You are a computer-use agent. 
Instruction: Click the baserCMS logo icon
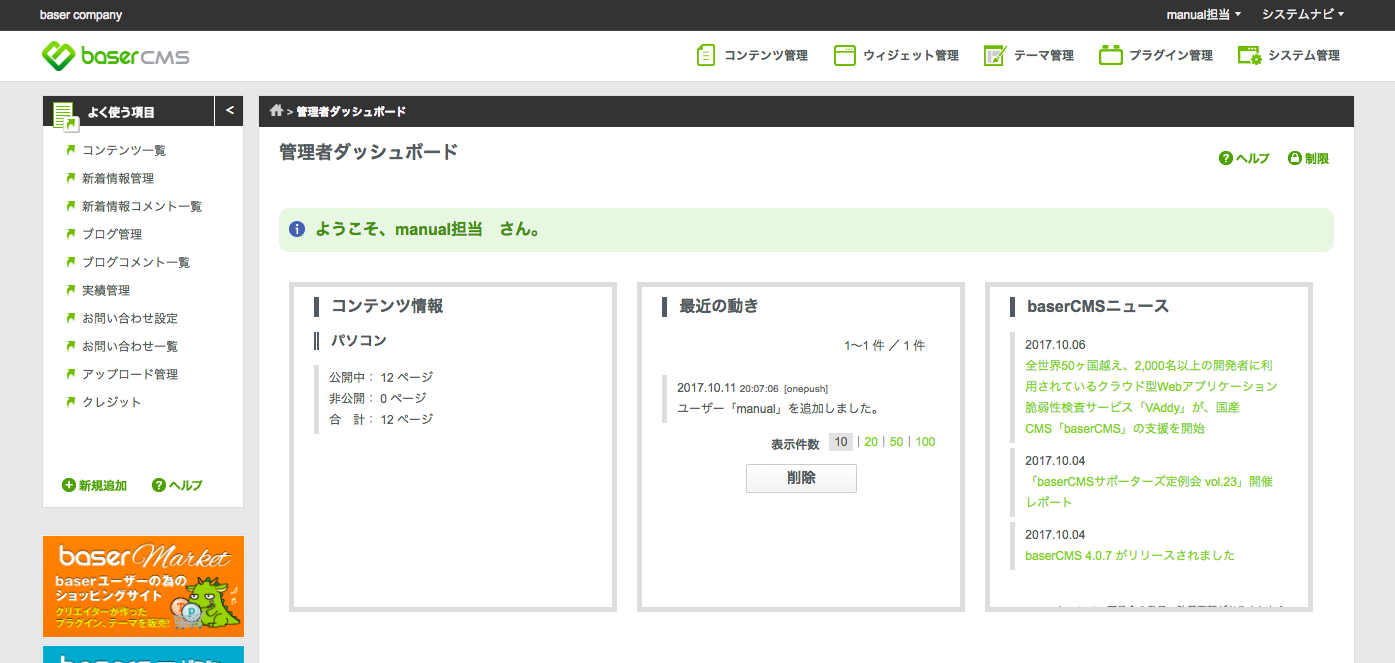58,56
